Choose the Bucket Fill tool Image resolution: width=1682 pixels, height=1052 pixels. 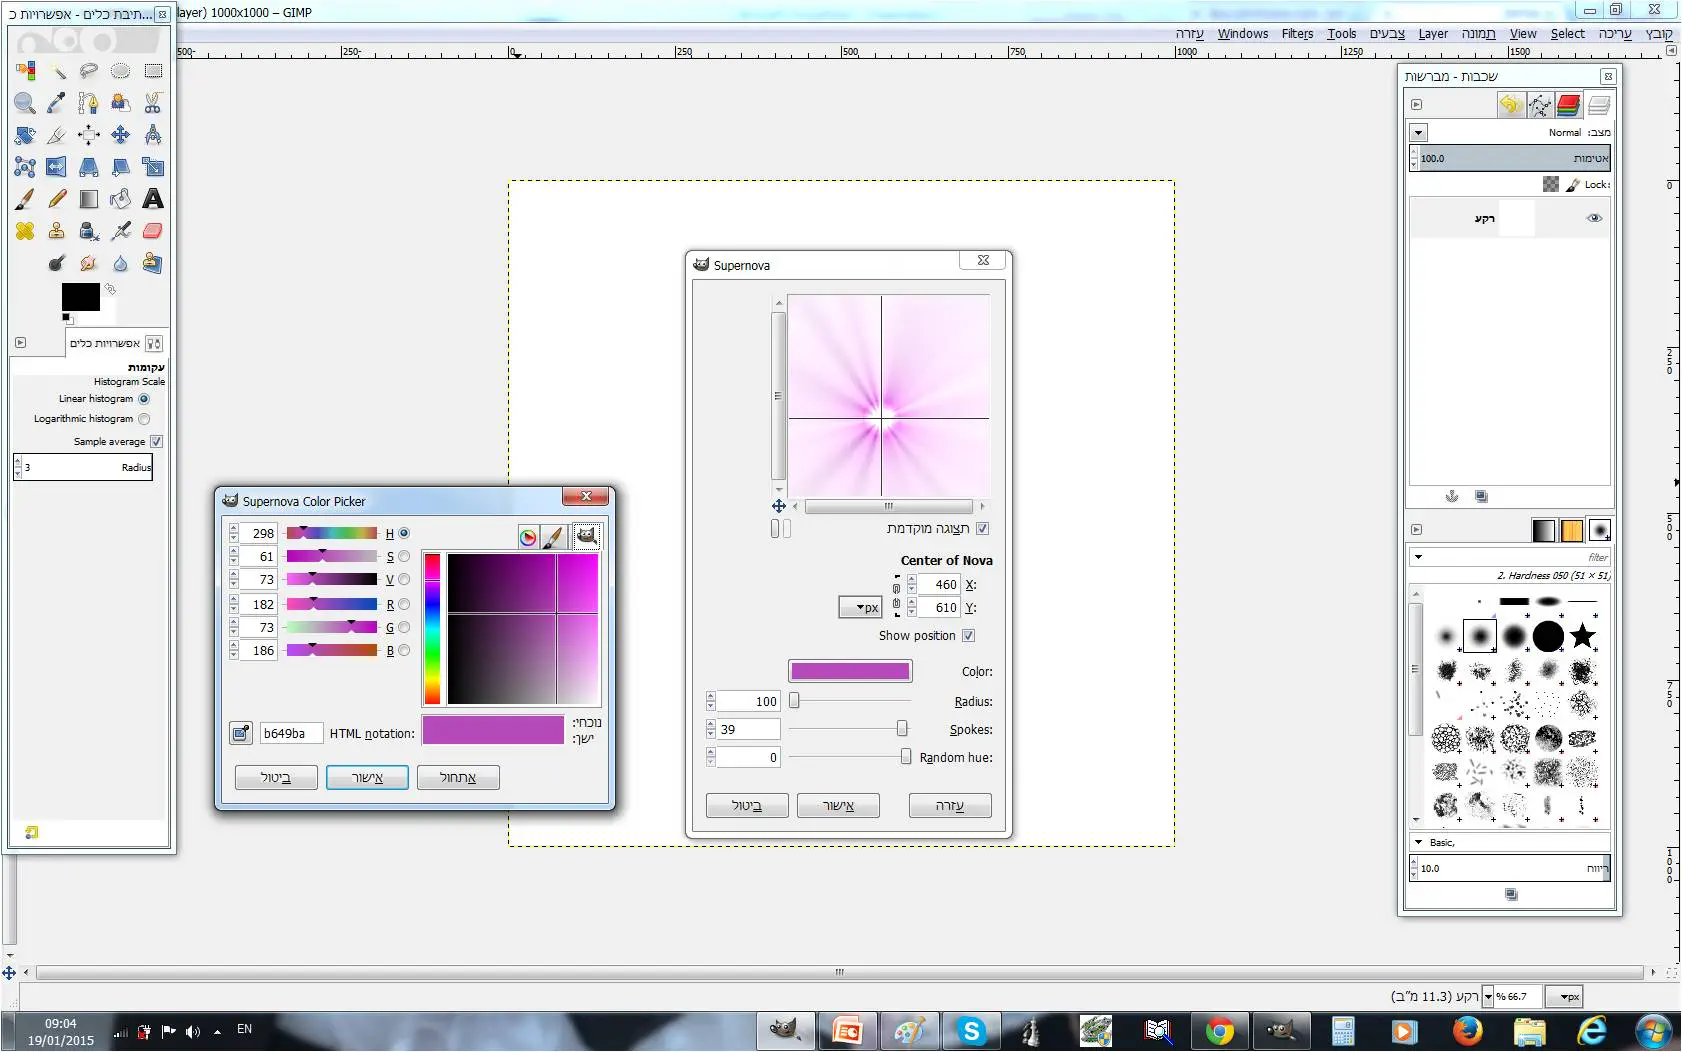coord(121,199)
